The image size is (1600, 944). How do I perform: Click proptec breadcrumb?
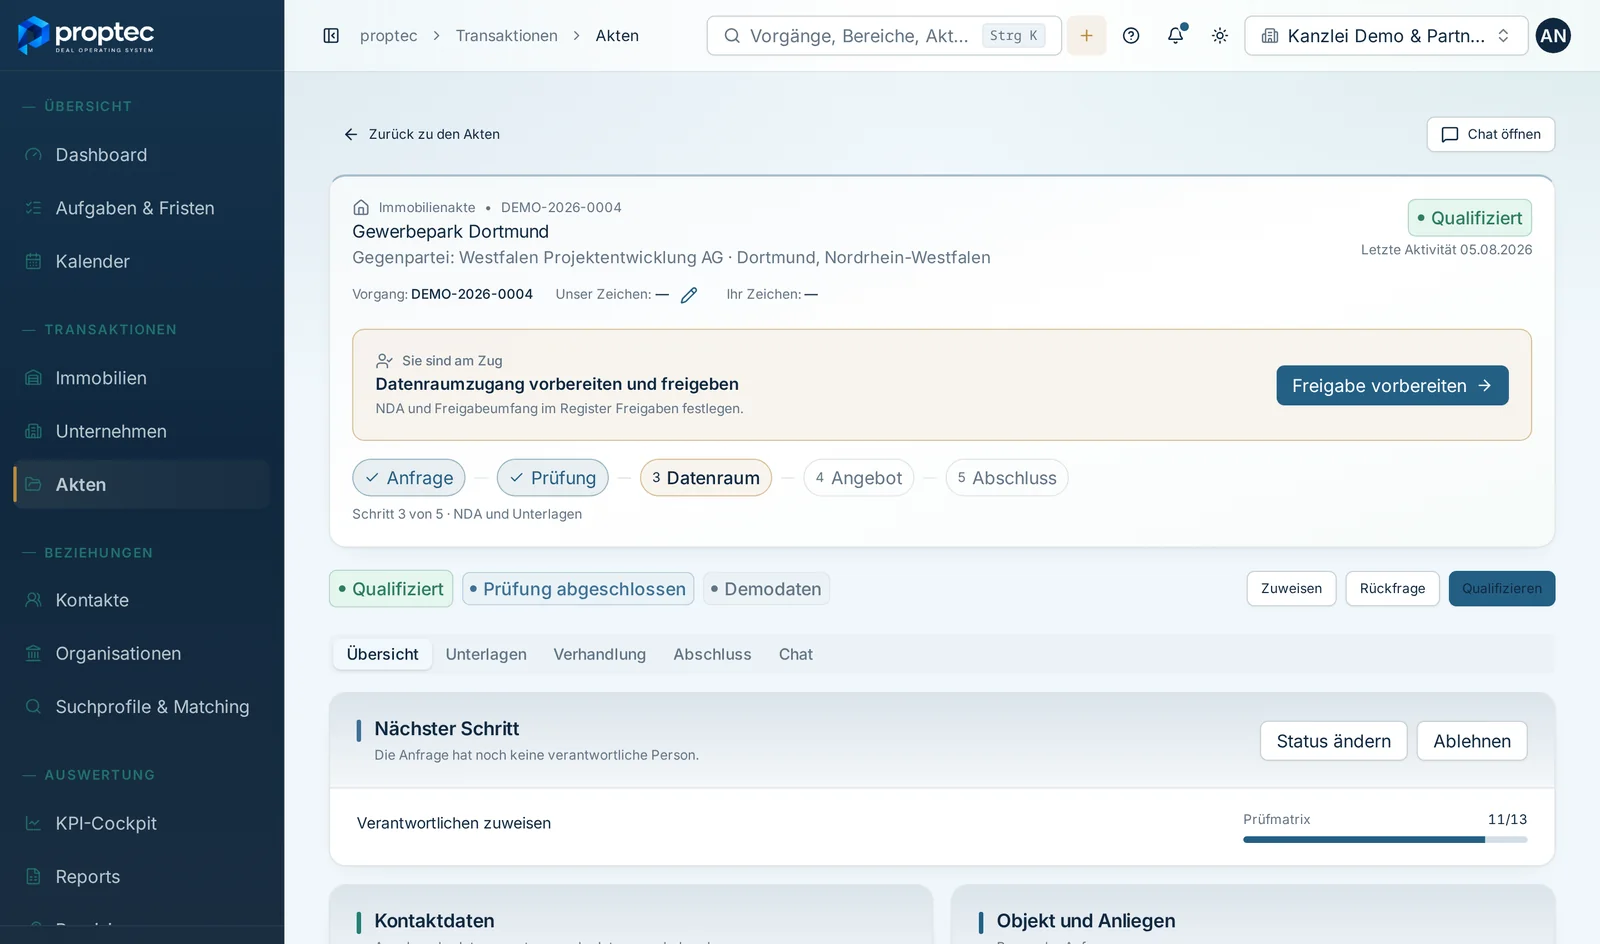tap(388, 36)
